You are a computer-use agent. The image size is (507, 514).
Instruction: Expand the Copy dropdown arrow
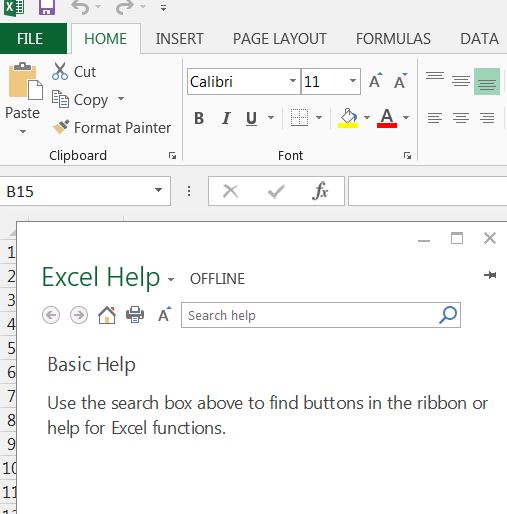point(121,99)
